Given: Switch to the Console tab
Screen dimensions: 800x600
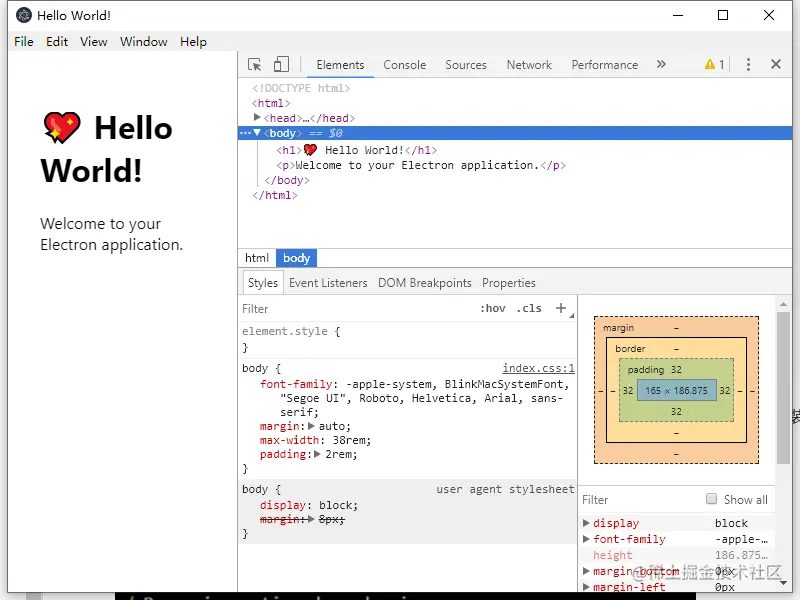Looking at the screenshot, I should tap(405, 65).
